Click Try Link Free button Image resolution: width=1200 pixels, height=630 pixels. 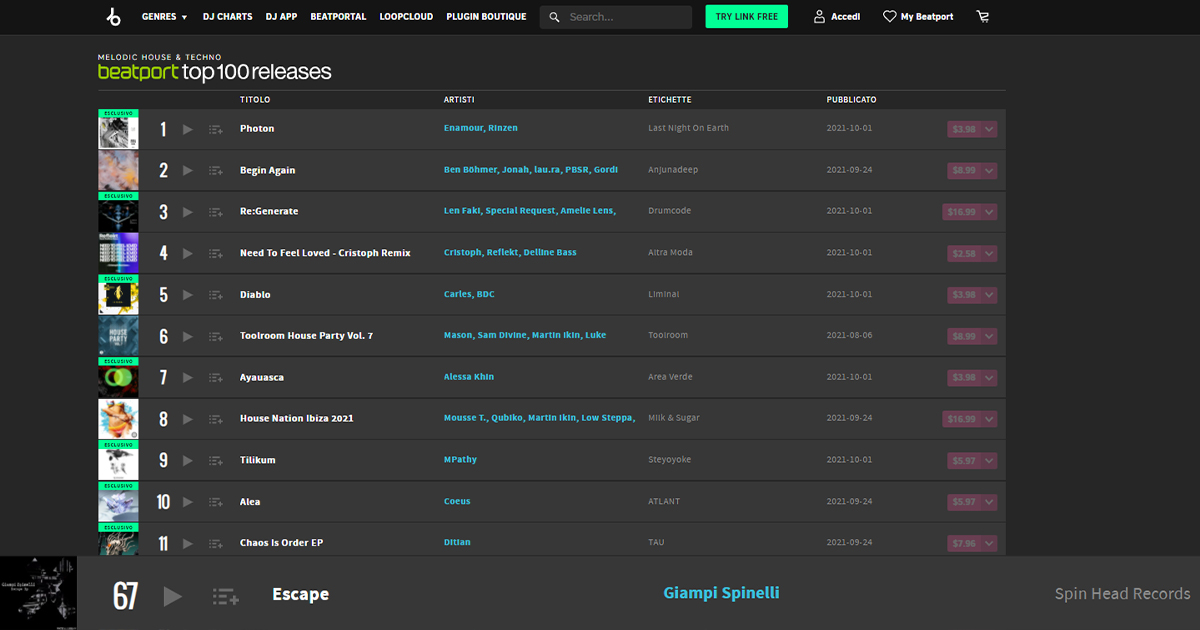[x=746, y=16]
